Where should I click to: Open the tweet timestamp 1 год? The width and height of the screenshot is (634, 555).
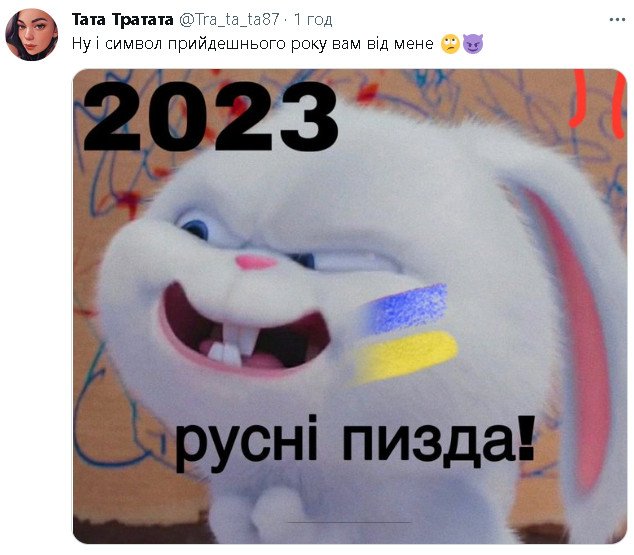click(x=313, y=19)
